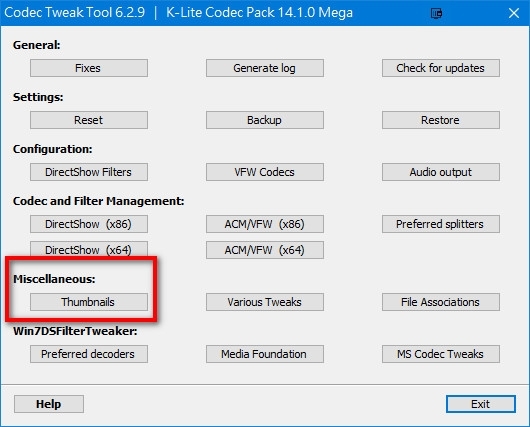Viewport: 530px width, 427px height.
Task: Open the Fixes dialog
Action: coord(89,68)
